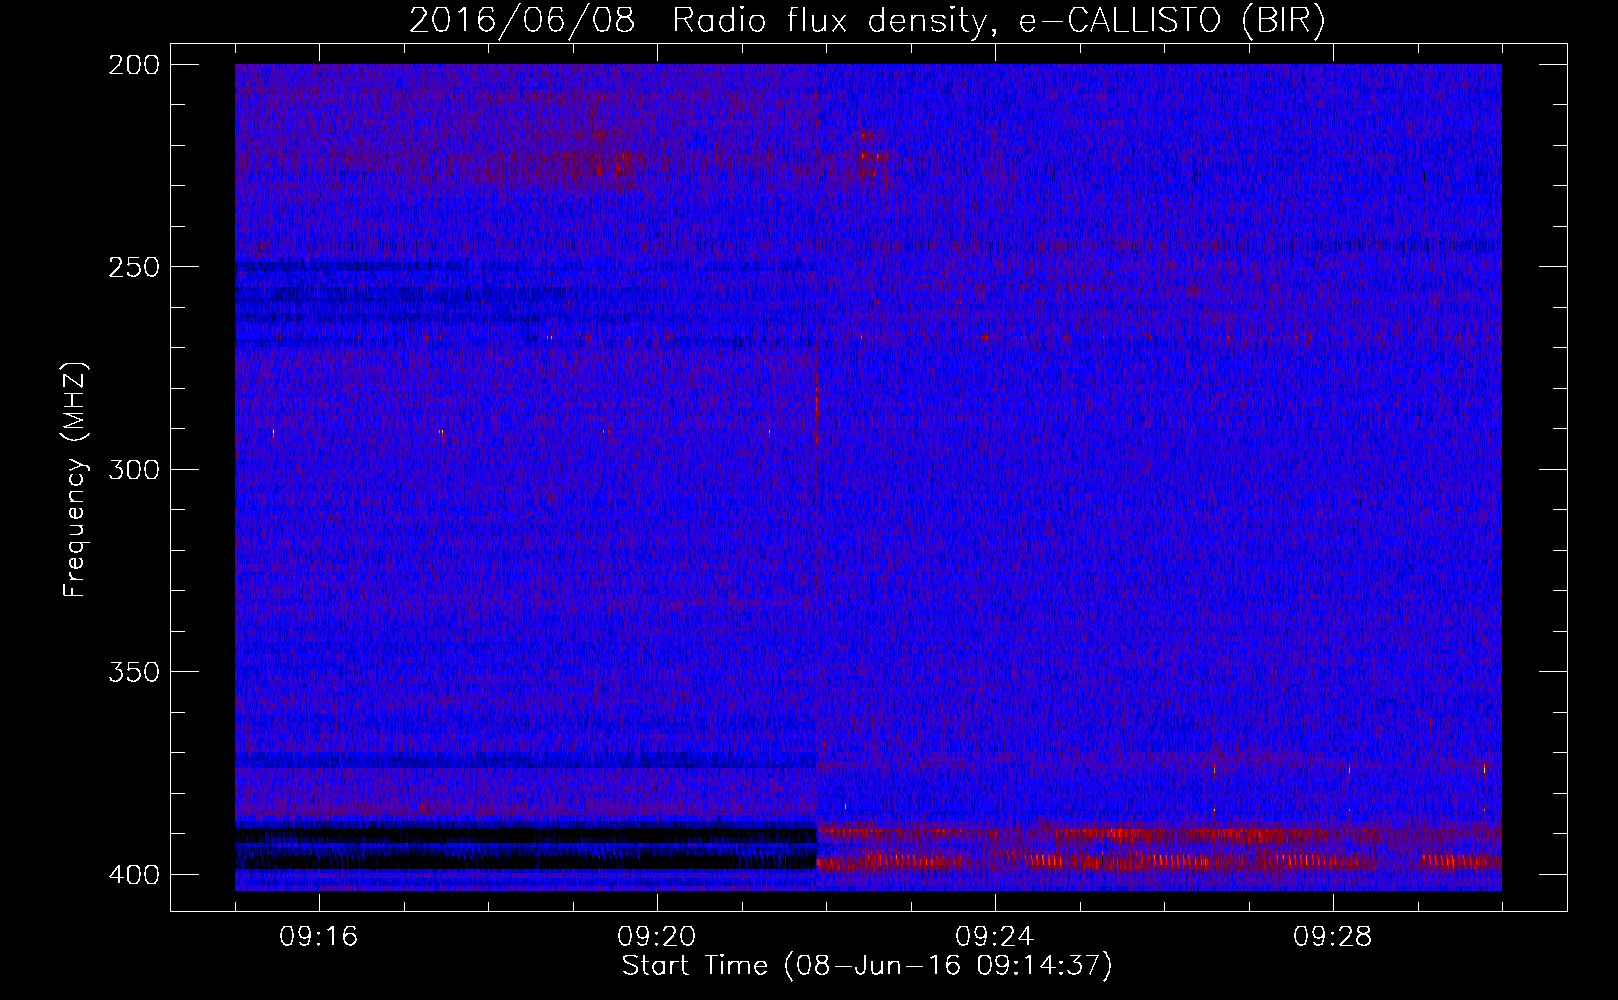1618x1000 pixels.
Task: Click the bright red emission band near 400 MHz
Action: coord(1159,860)
